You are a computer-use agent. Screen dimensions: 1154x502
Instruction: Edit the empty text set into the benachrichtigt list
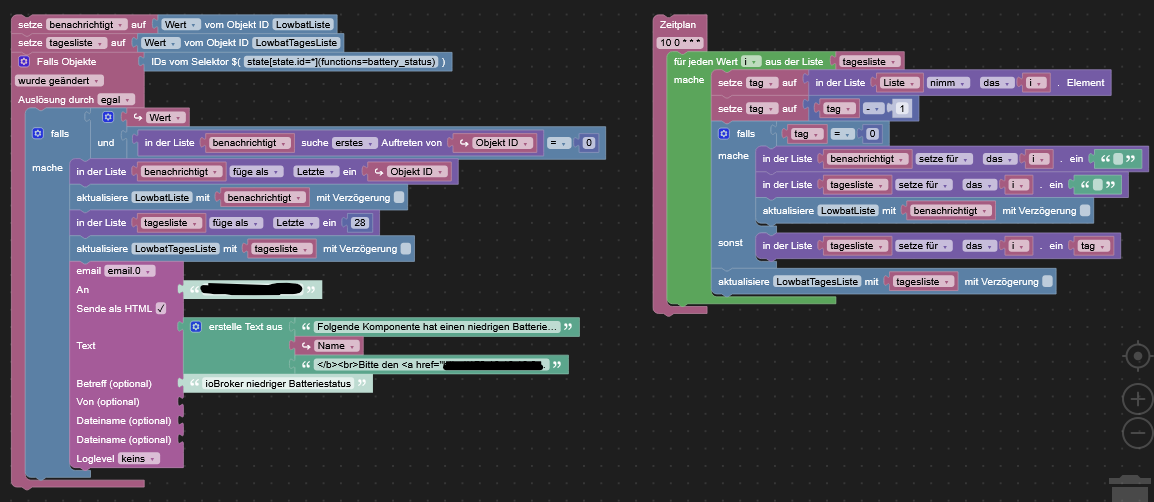point(1117,159)
